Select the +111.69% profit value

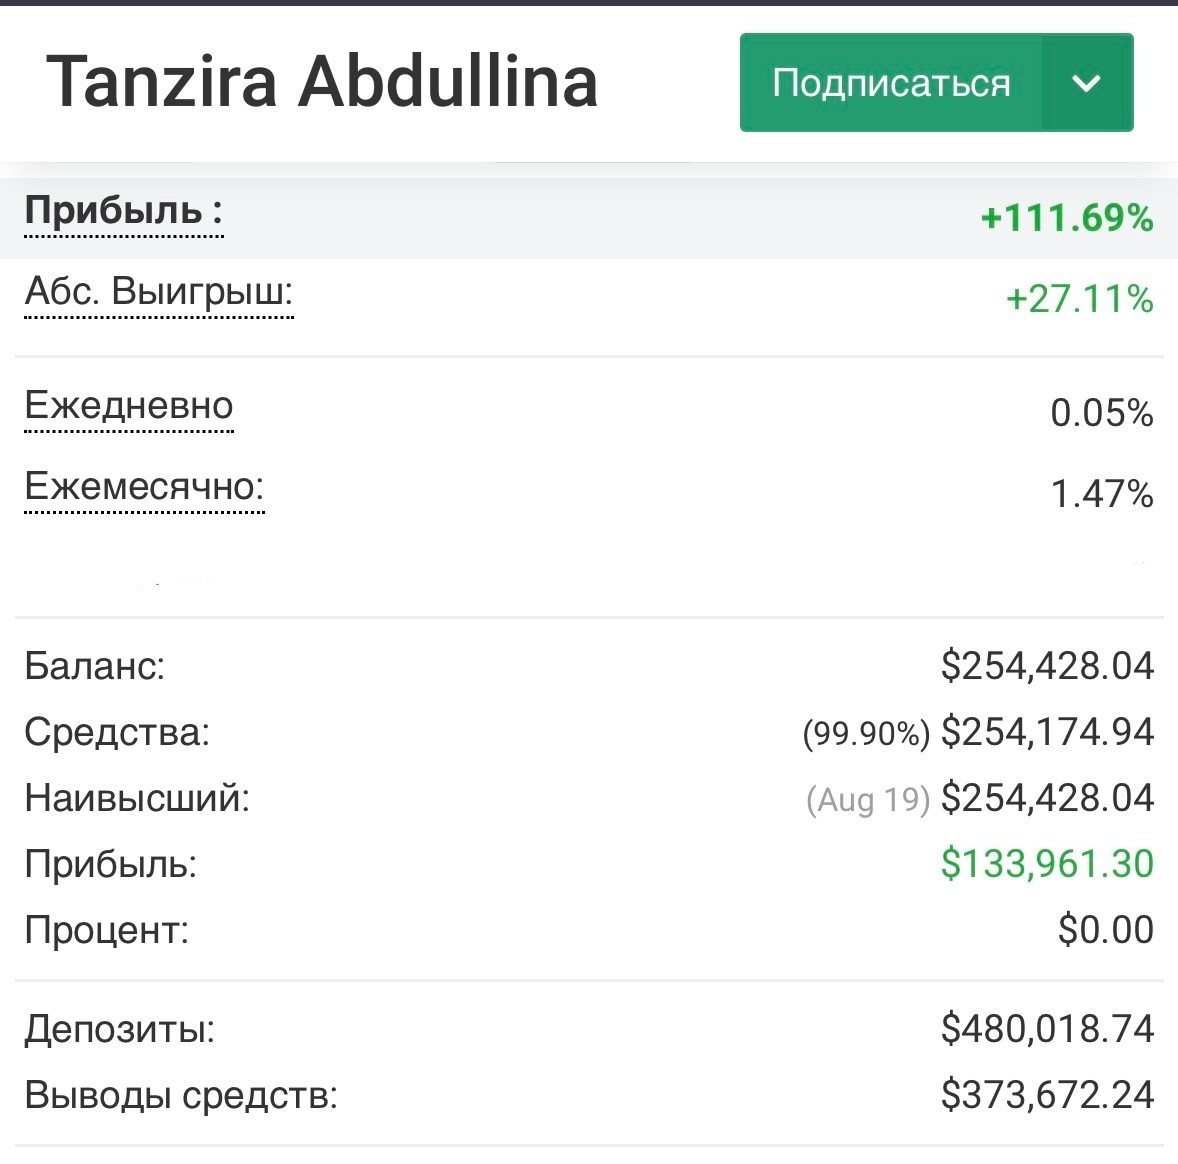coord(1066,217)
